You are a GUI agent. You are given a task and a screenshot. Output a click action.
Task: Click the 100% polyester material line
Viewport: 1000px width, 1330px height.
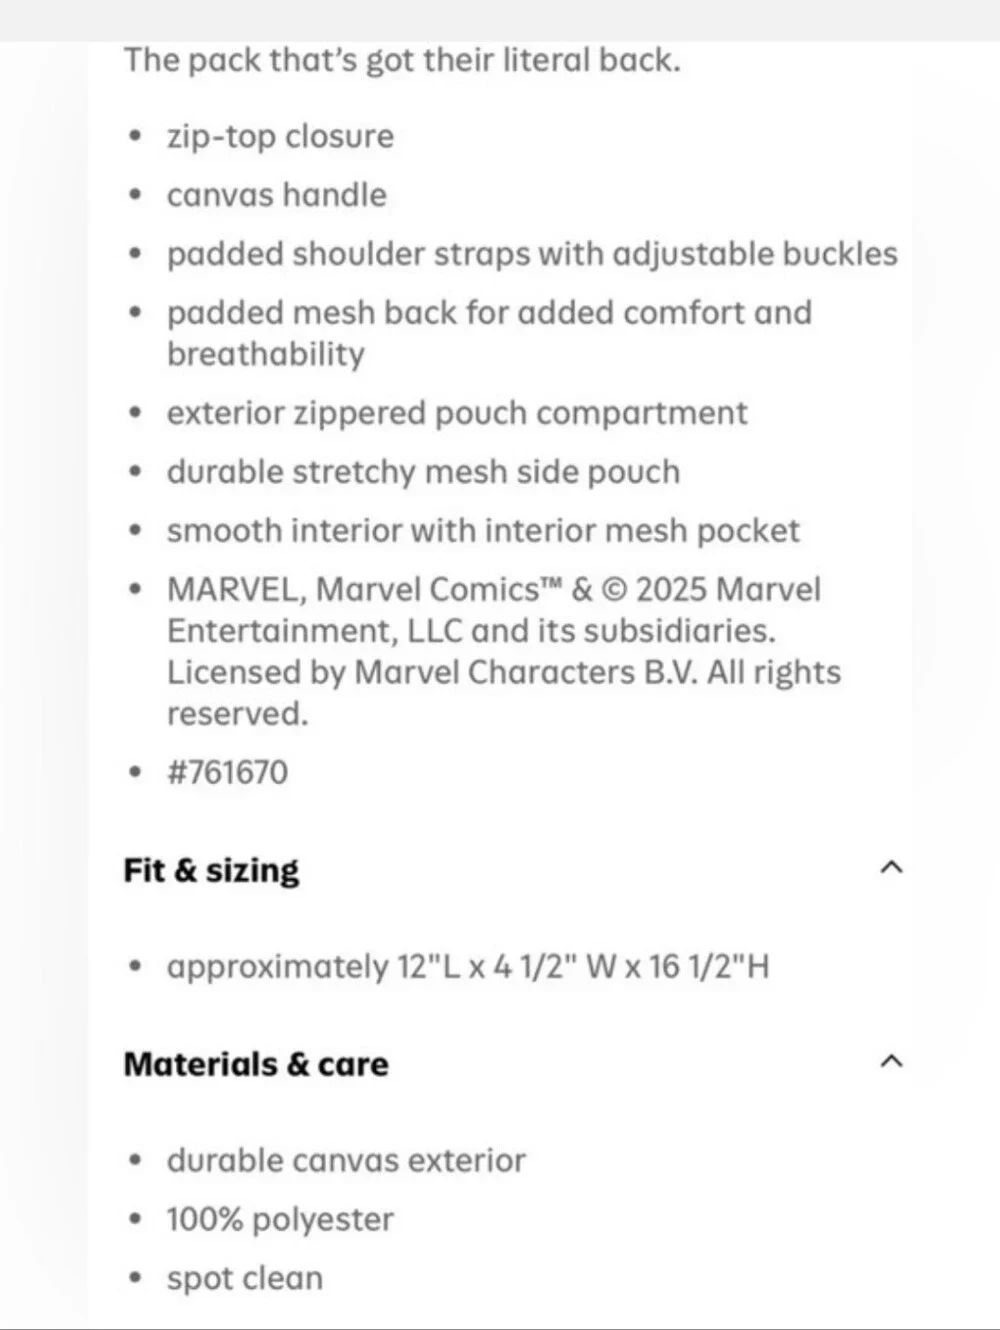click(280, 1219)
